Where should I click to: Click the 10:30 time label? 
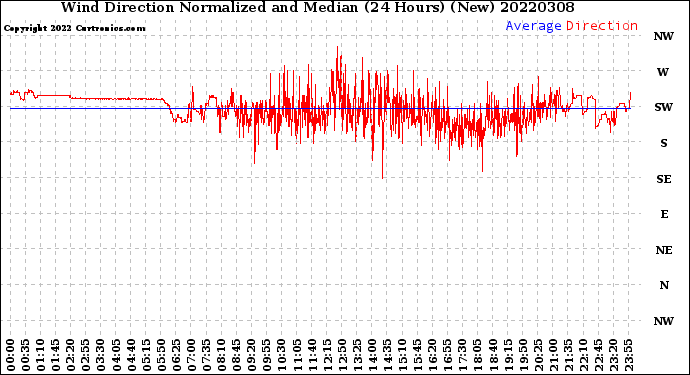pyautogui.click(x=282, y=355)
